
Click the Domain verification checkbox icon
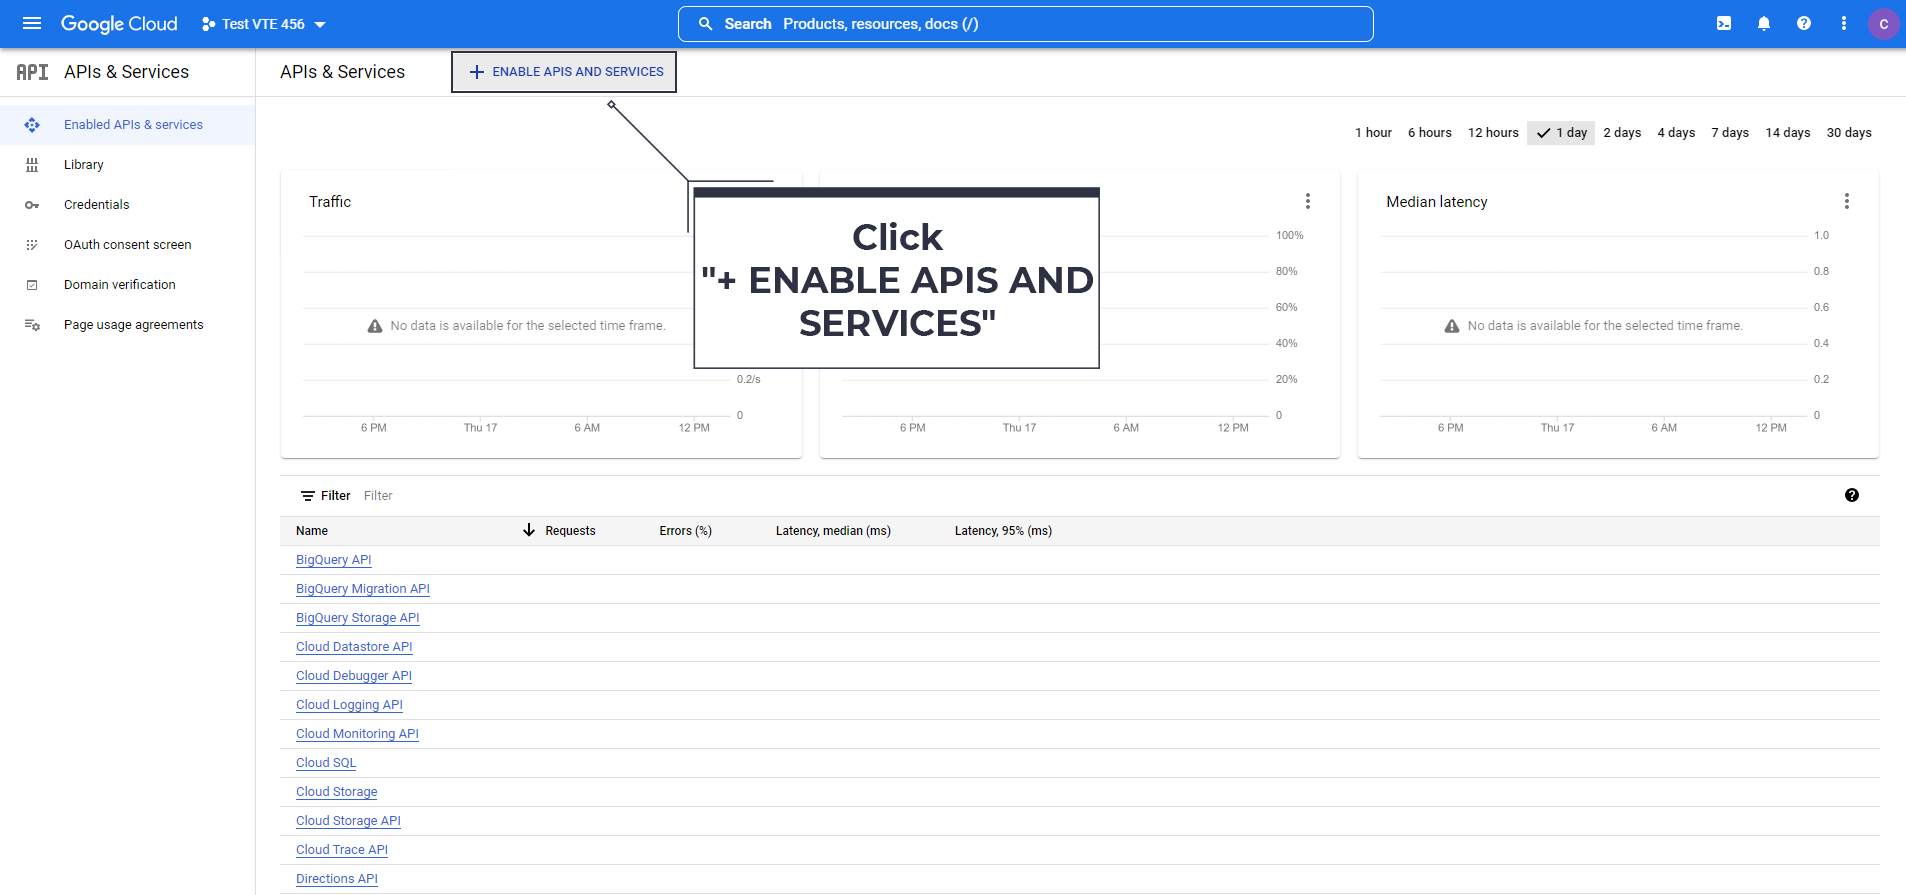point(32,285)
